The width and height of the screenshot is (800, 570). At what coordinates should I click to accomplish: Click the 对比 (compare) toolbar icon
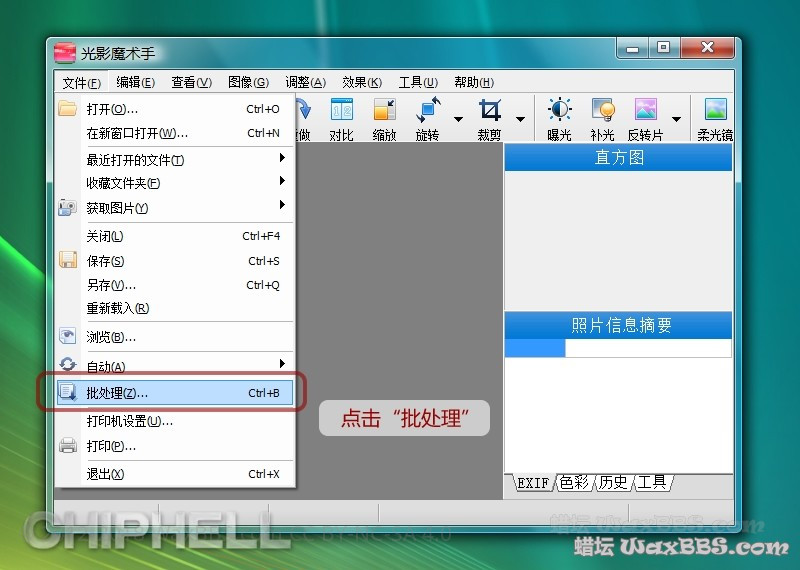(x=341, y=119)
